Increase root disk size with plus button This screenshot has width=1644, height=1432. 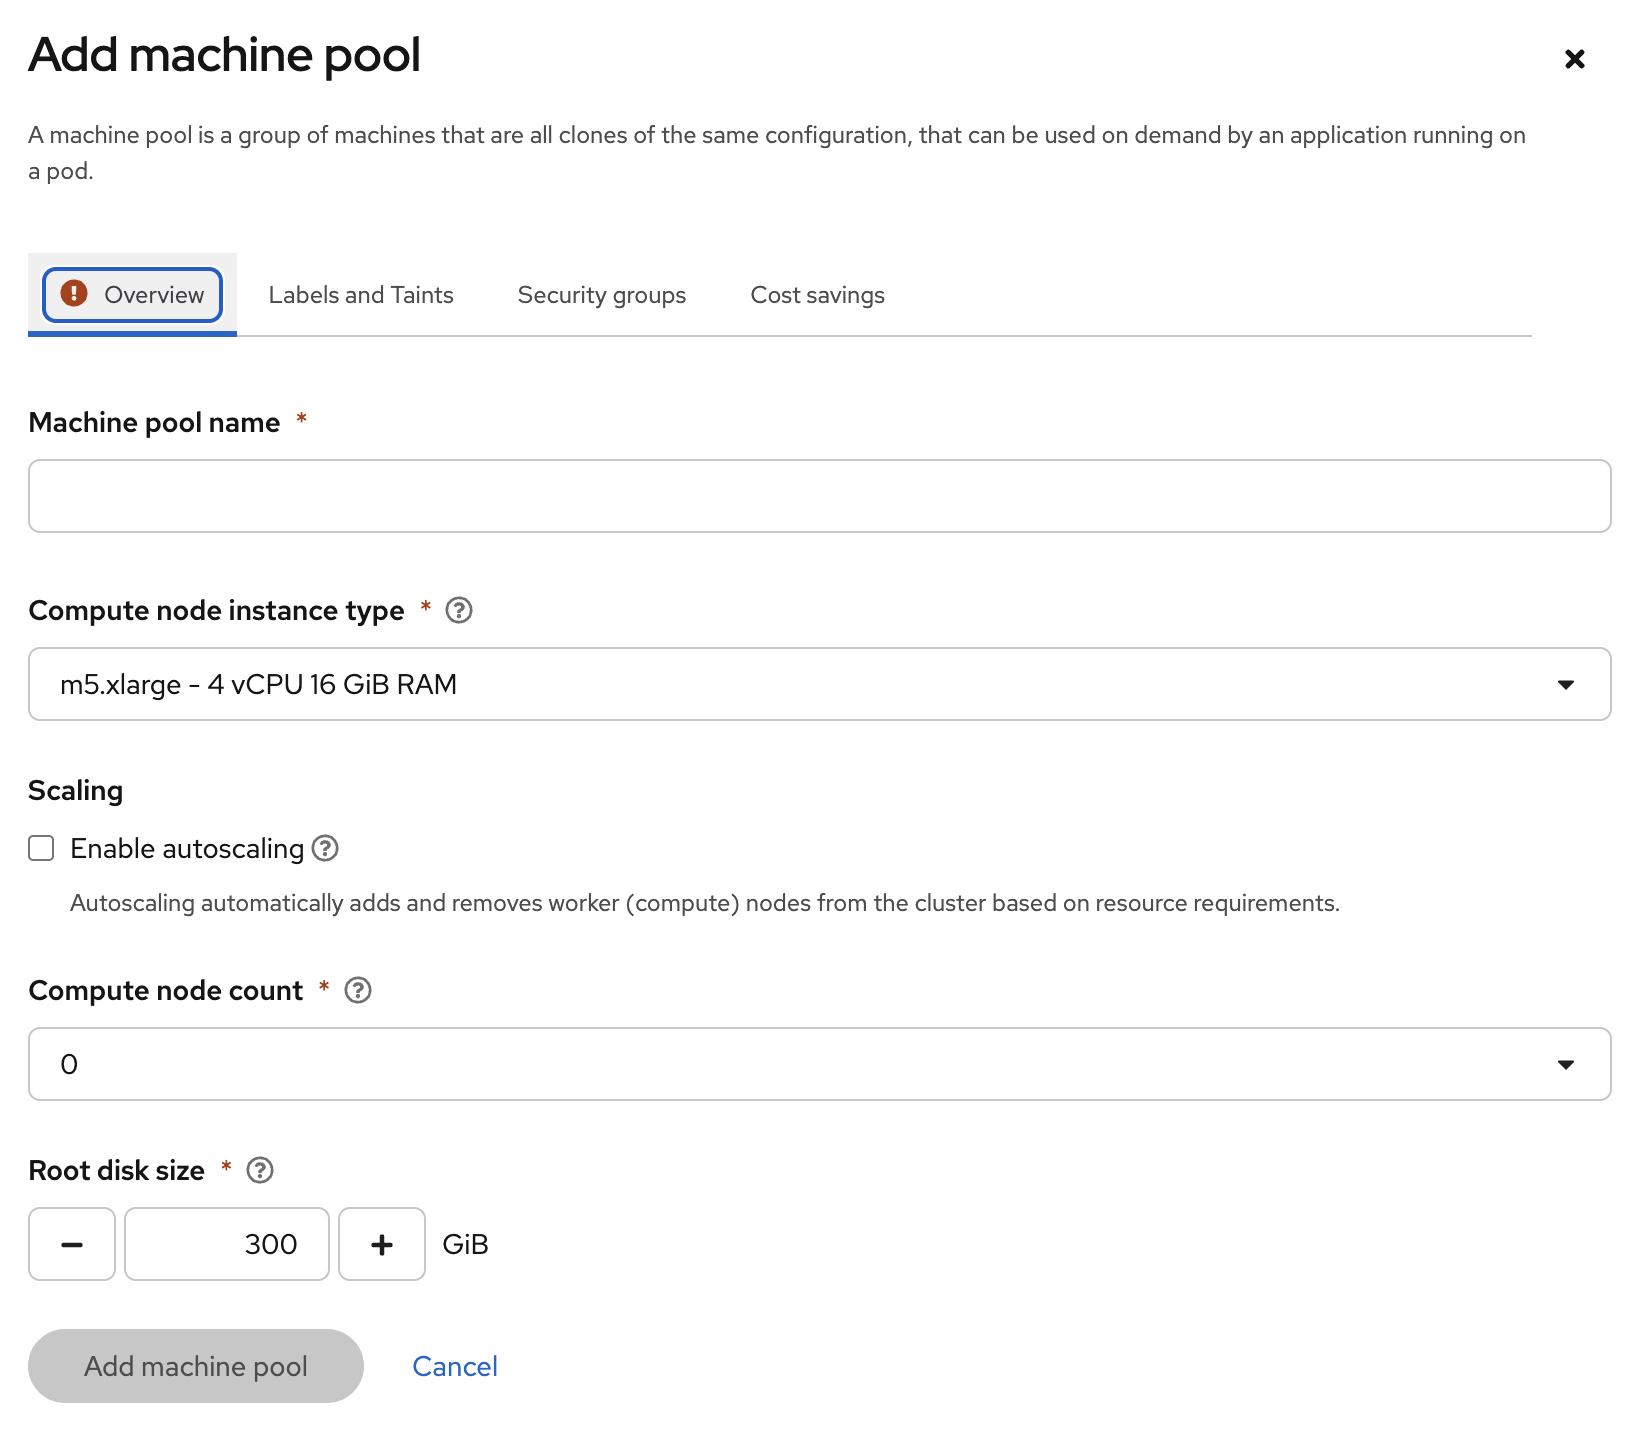[x=382, y=1244]
